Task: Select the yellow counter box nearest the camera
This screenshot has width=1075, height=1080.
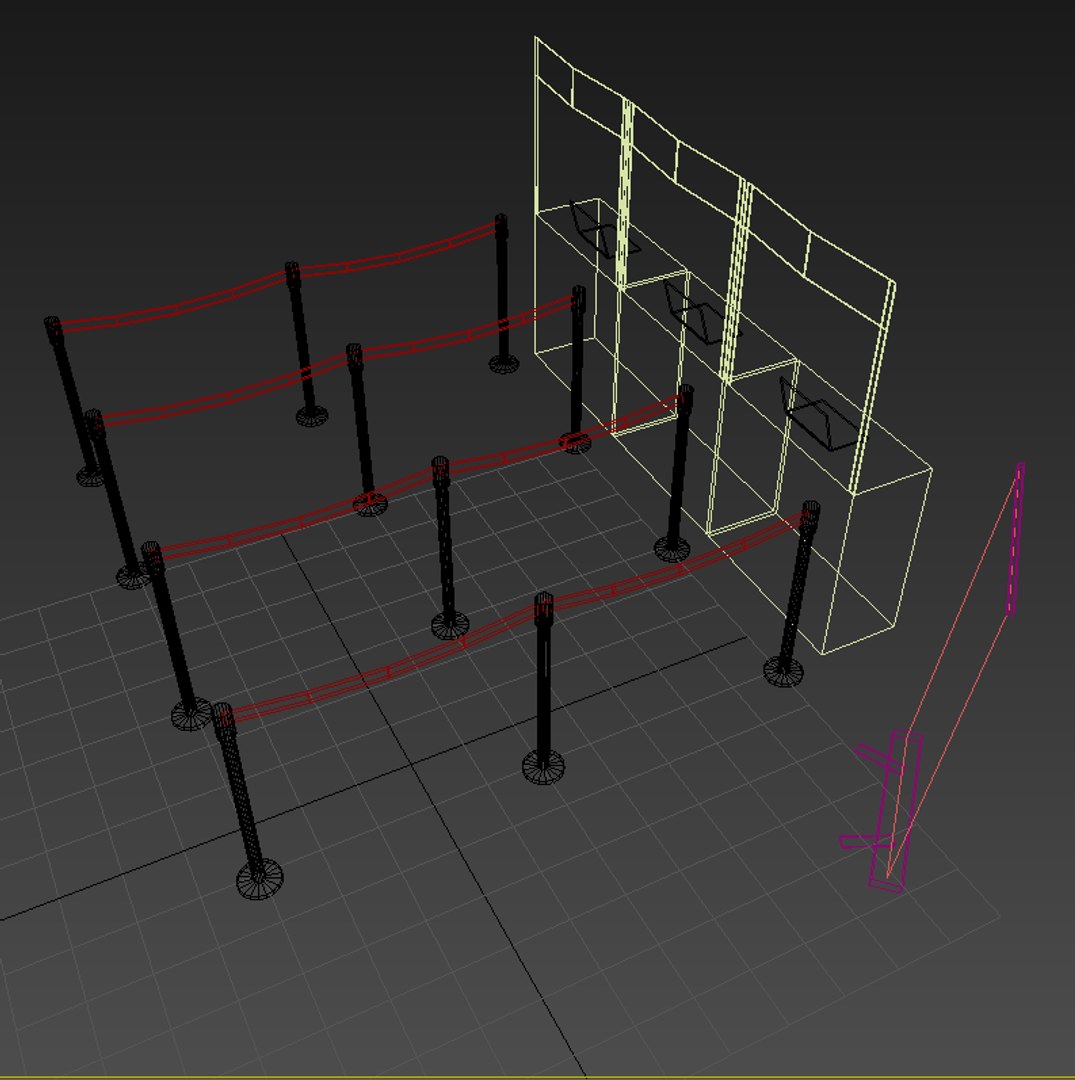Action: (822, 504)
